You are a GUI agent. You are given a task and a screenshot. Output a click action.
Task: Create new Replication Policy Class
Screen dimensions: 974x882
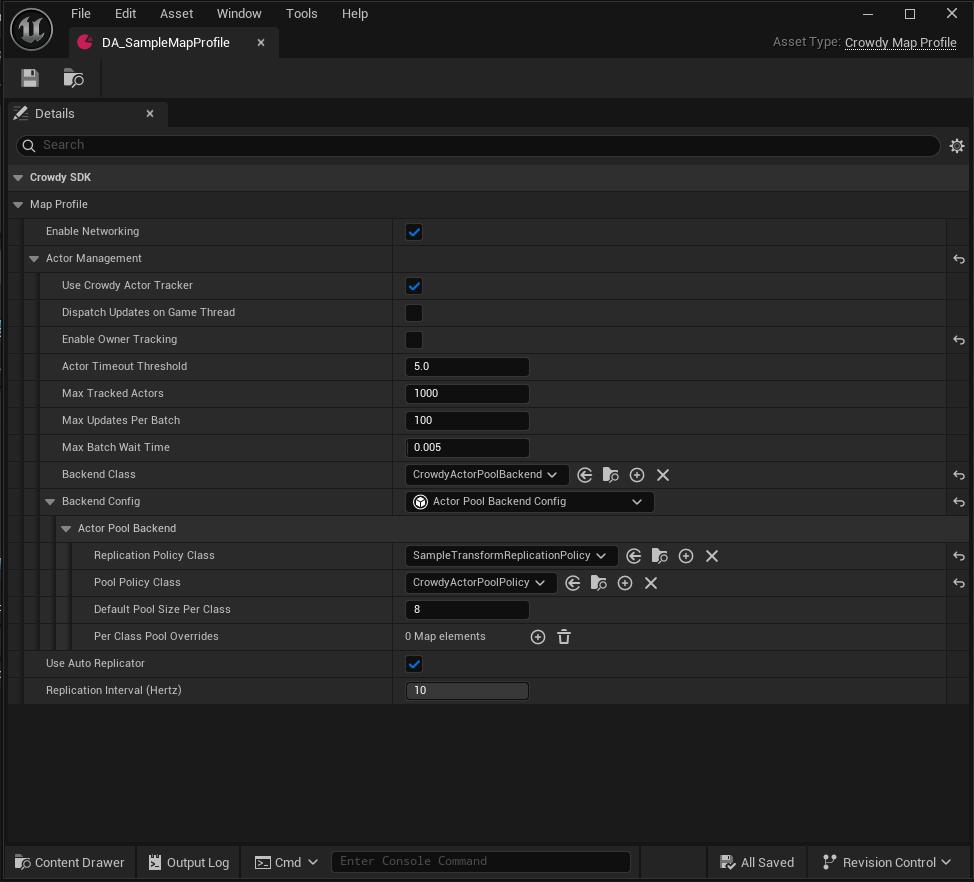[686, 556]
